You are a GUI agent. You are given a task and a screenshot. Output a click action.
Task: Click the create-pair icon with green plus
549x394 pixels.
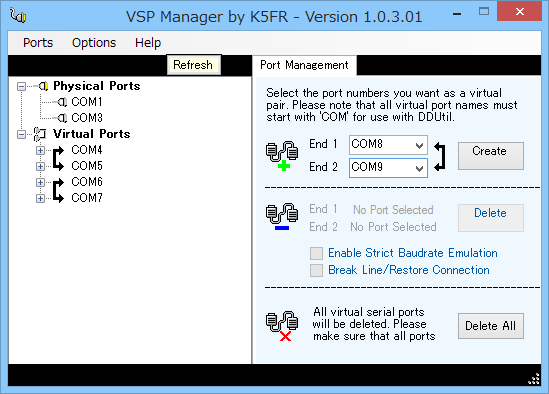pyautogui.click(x=282, y=155)
